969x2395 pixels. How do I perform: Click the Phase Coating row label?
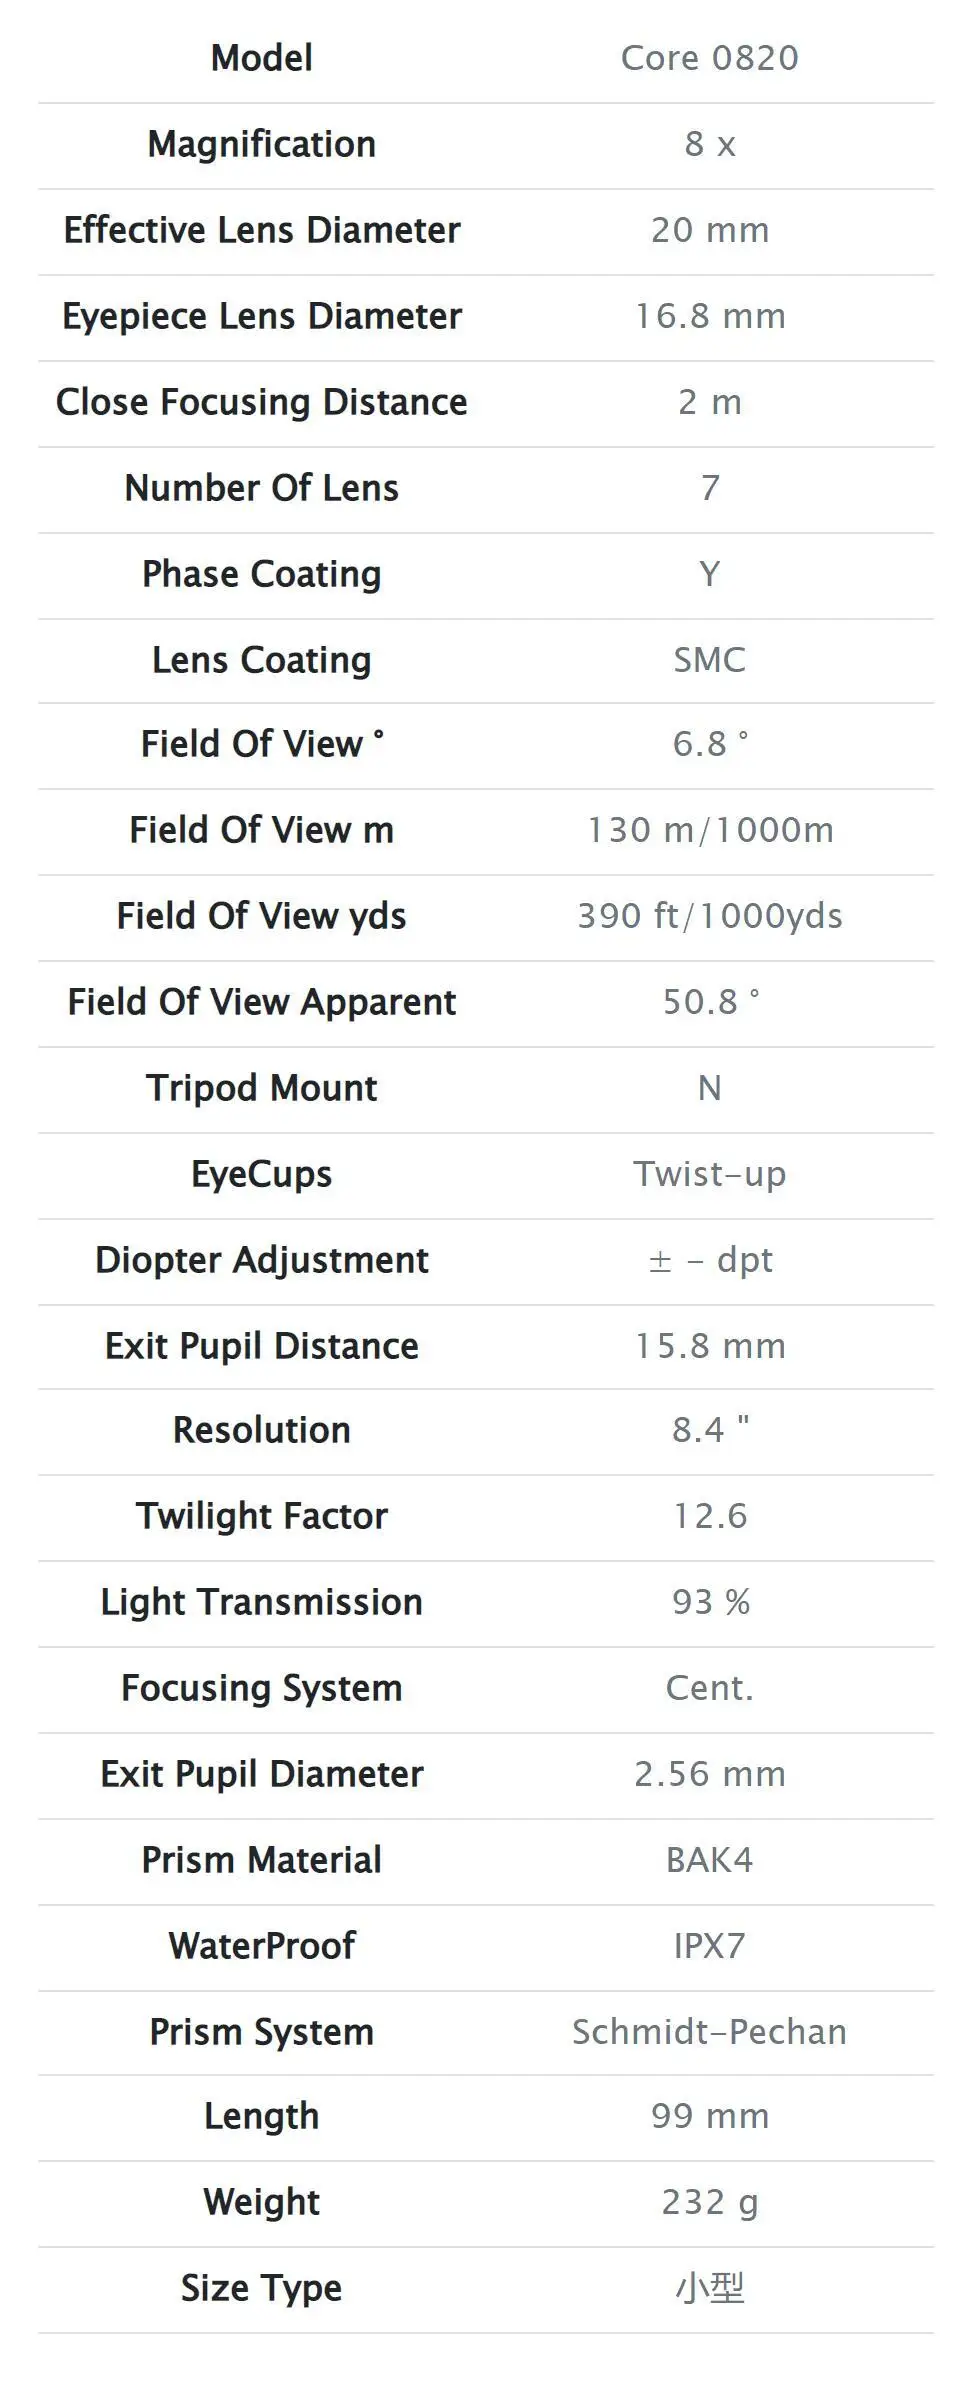(x=261, y=574)
